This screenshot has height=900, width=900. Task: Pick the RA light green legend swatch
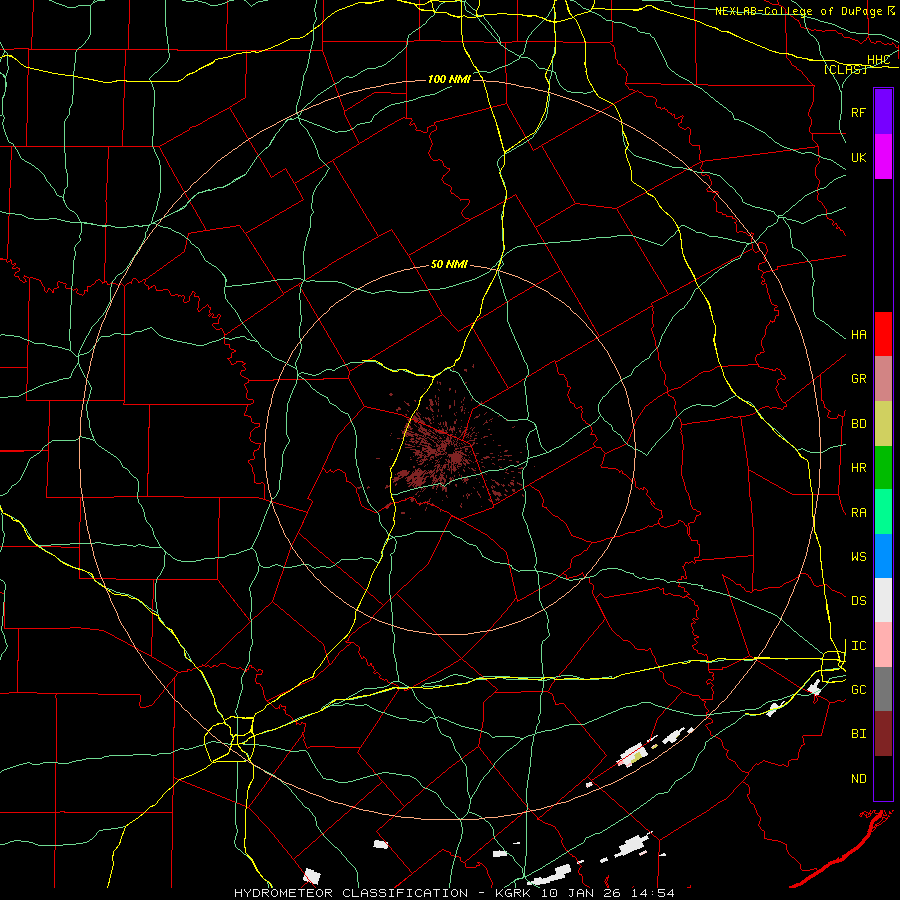[x=883, y=512]
